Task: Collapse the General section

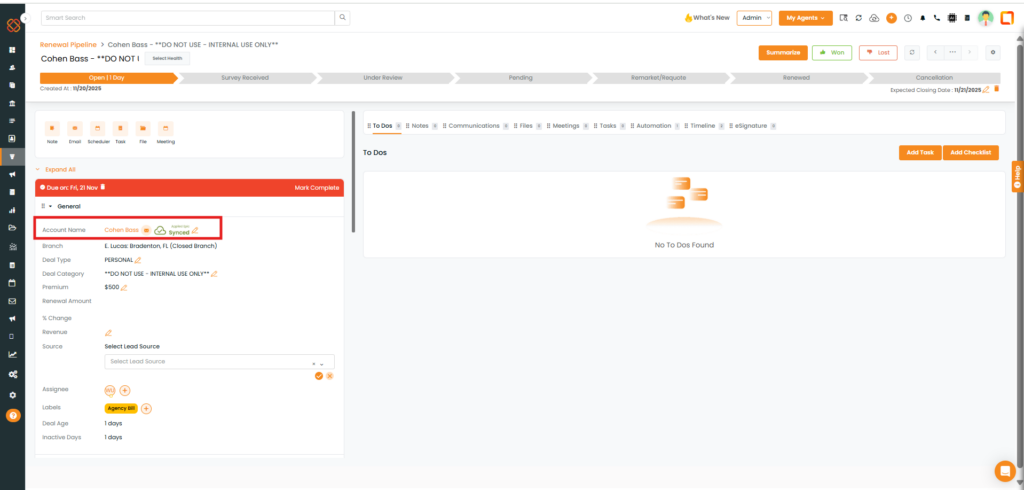Action: pyautogui.click(x=51, y=206)
